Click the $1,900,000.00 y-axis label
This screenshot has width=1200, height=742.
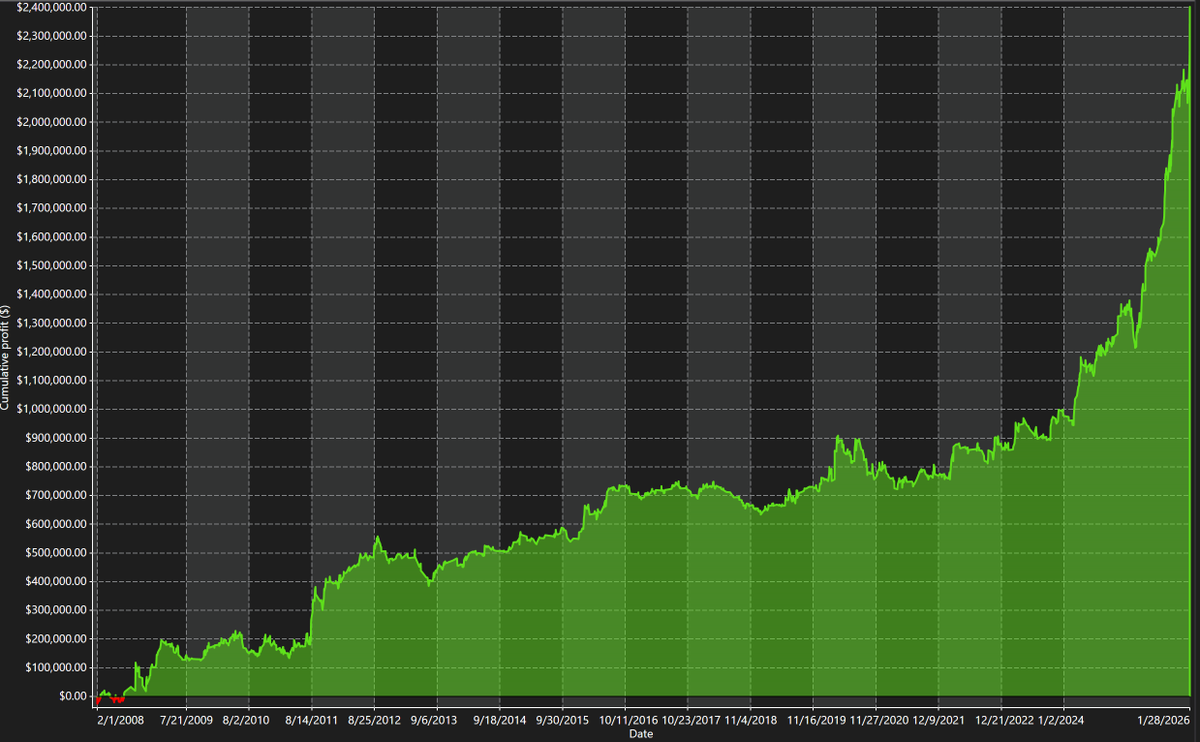click(x=49, y=151)
